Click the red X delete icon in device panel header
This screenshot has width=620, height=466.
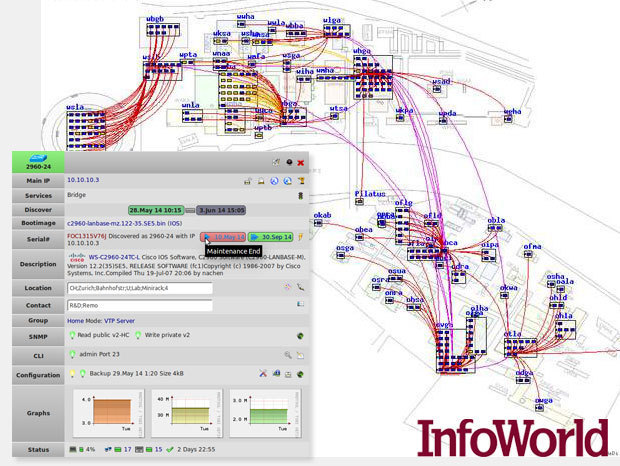(300, 162)
